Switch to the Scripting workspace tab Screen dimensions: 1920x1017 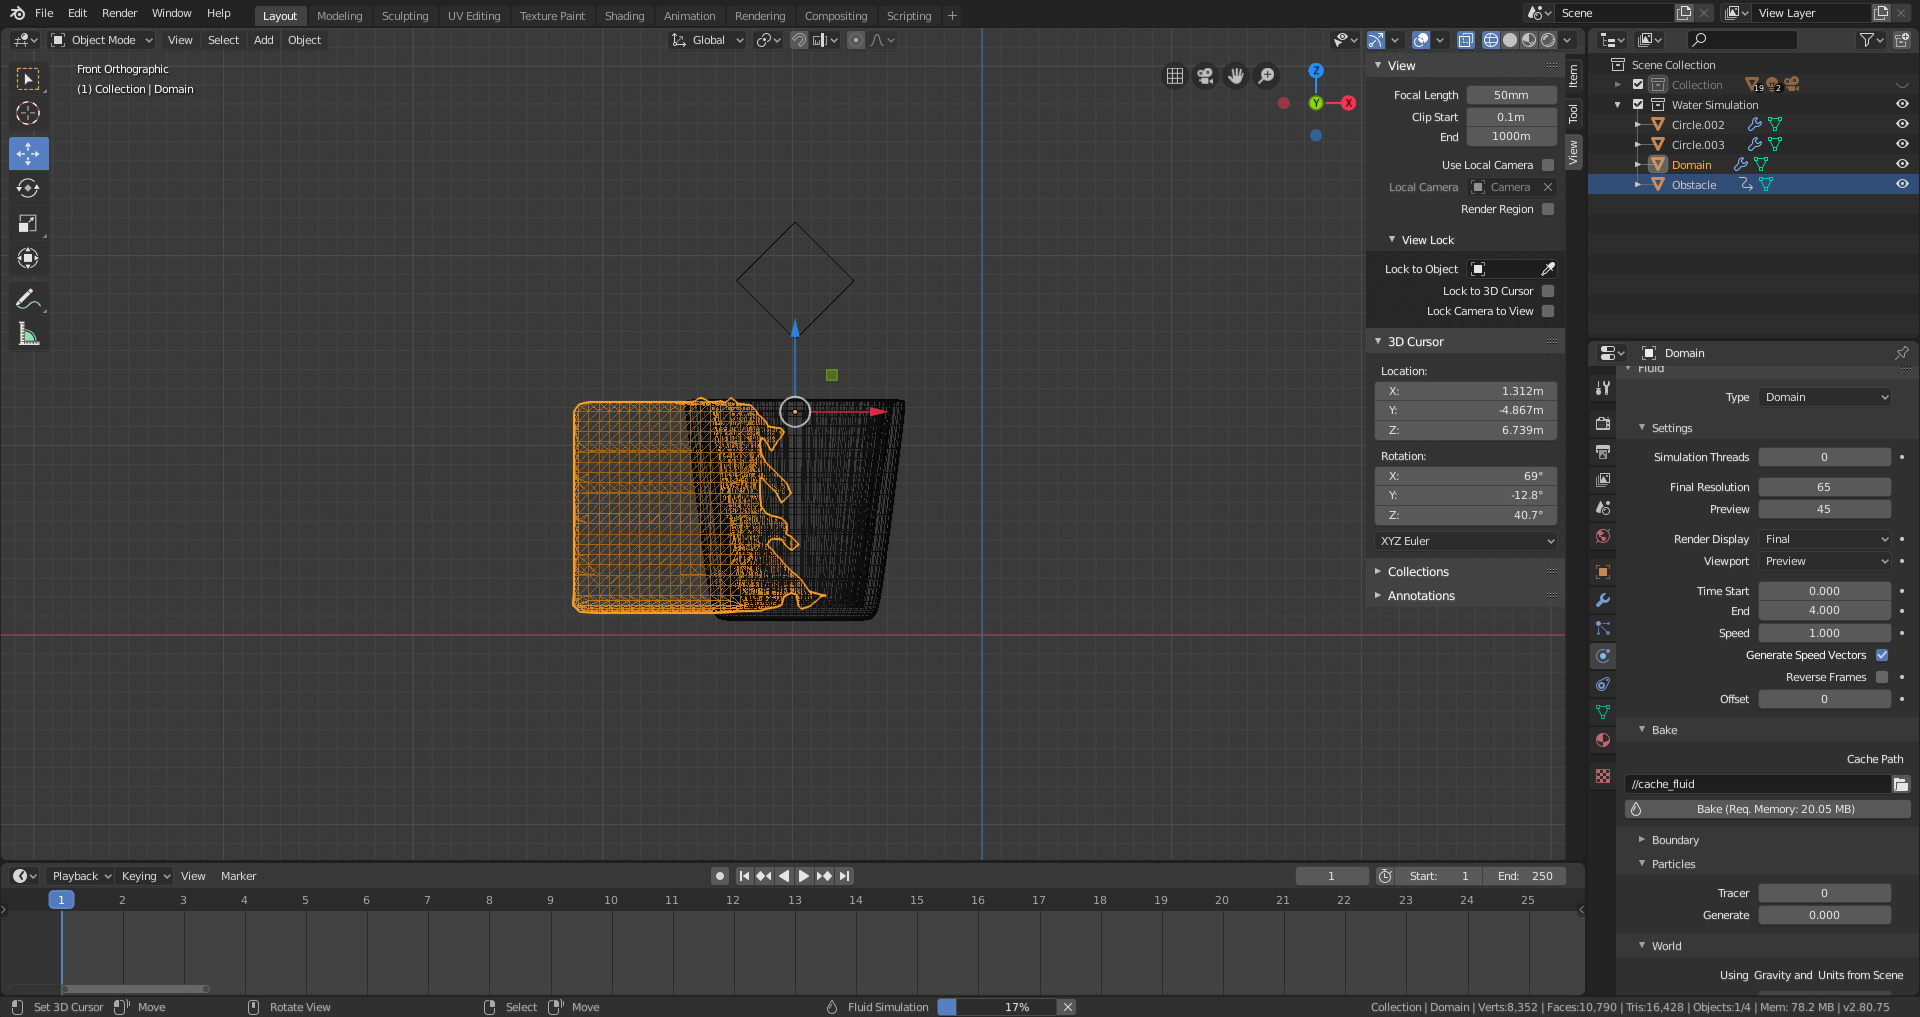(908, 15)
